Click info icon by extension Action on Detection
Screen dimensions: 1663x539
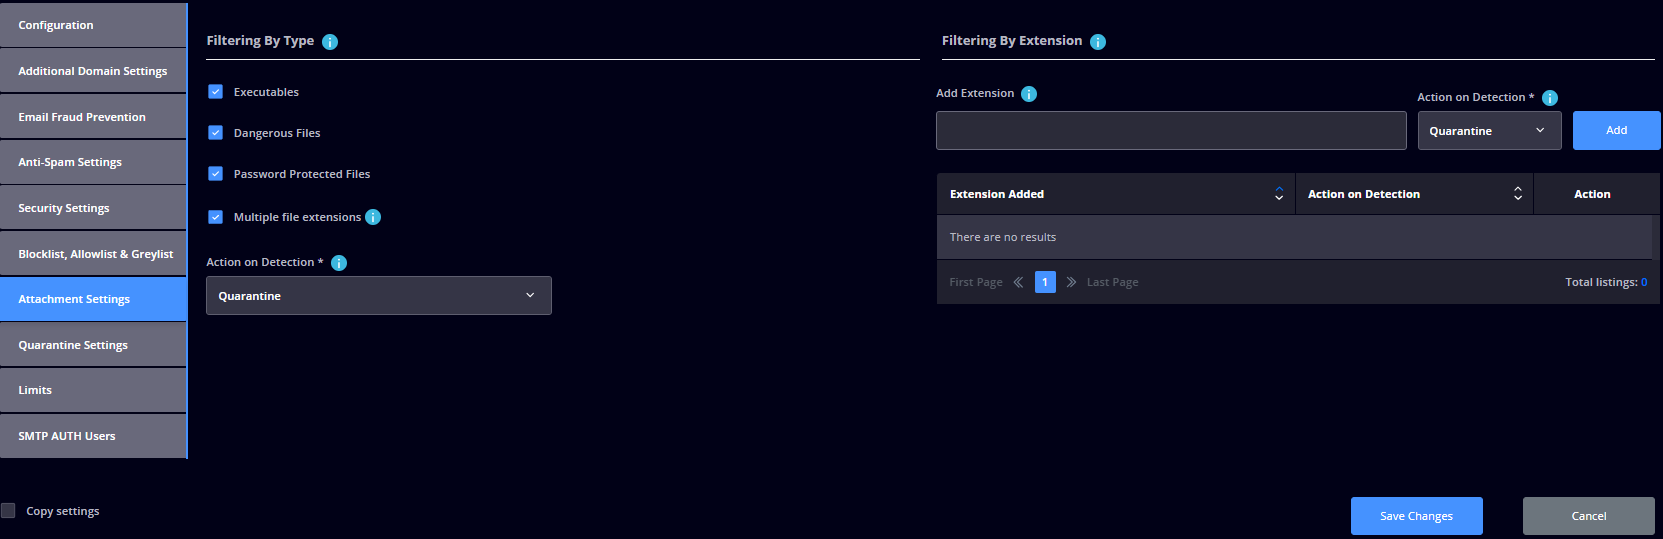(x=1550, y=98)
